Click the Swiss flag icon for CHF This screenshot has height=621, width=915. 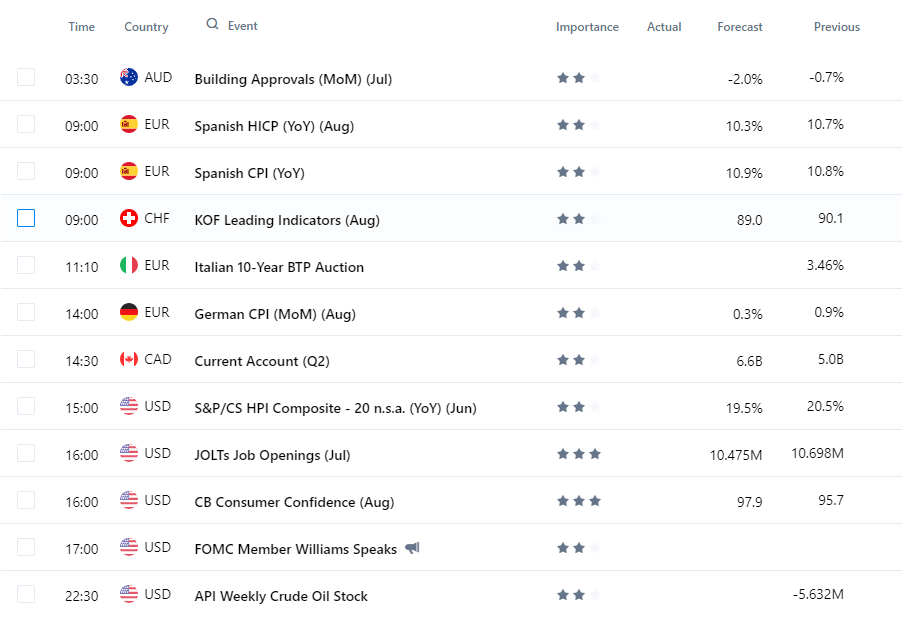[129, 219]
